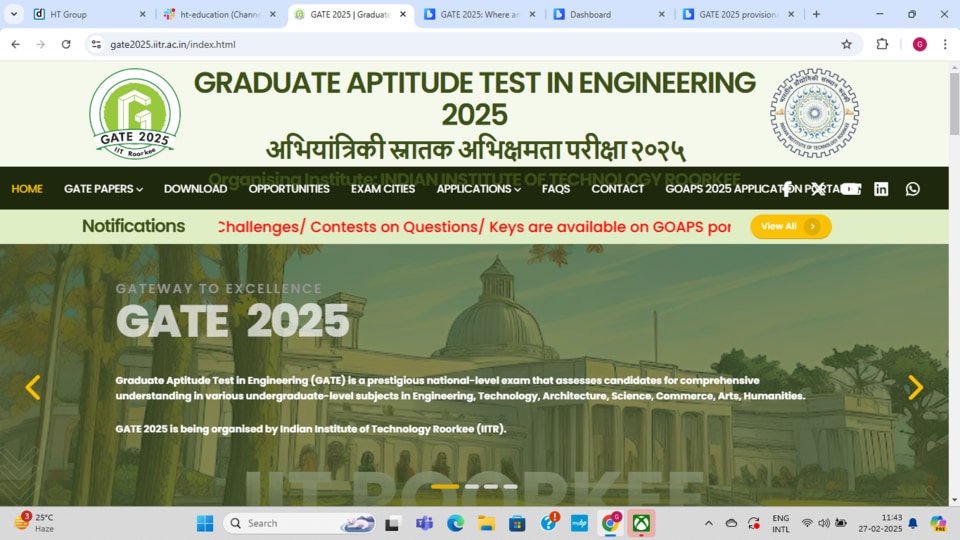
Task: Open the Chrome profile avatar
Action: 920,44
